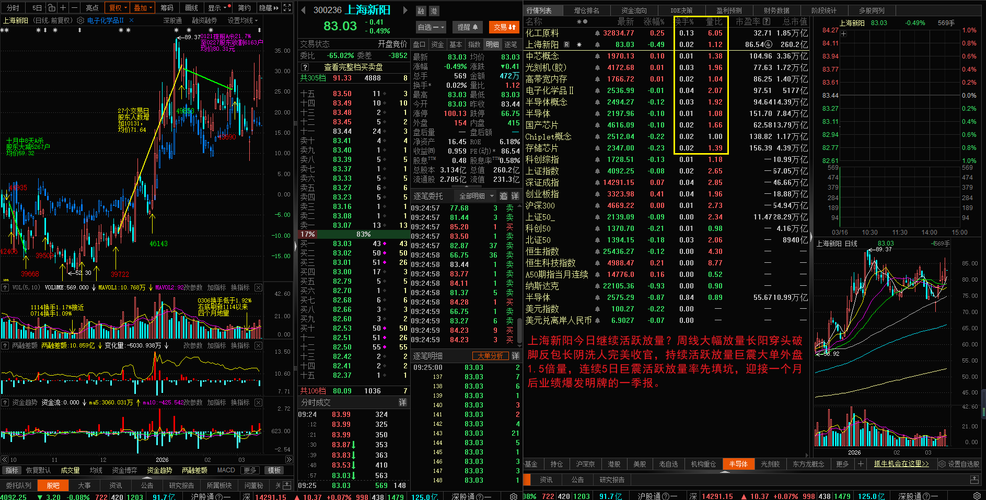
Task: Select the 研究报告 tab under watchlist
Action: pyautogui.click(x=612, y=479)
